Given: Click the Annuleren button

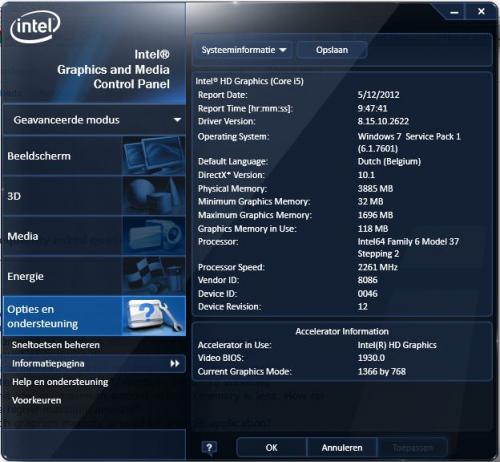Looking at the screenshot, I should pyautogui.click(x=342, y=447).
